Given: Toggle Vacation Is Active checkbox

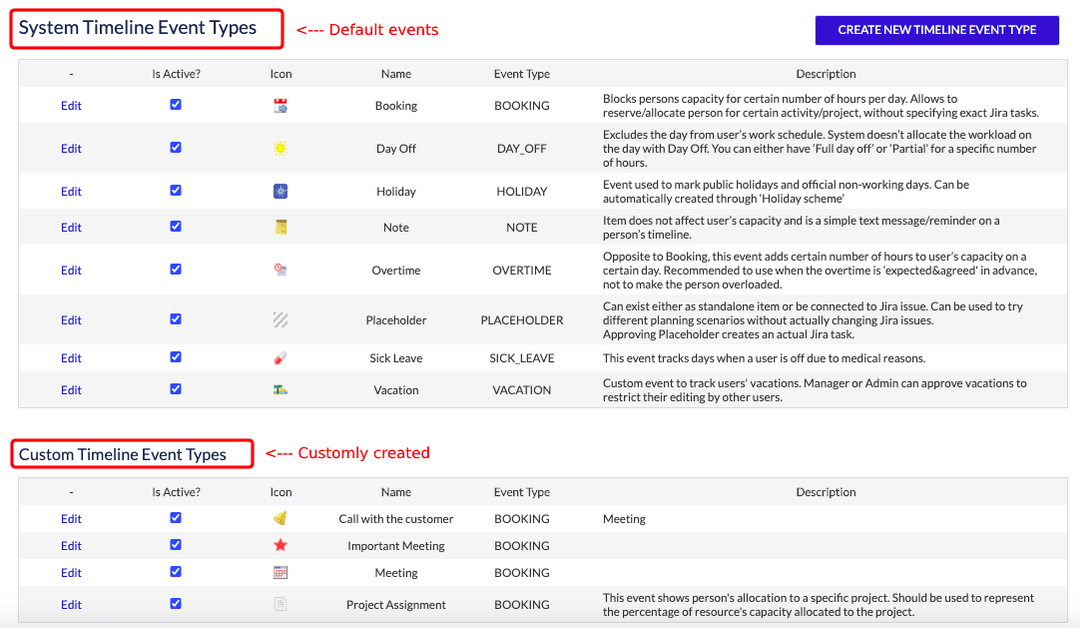Looking at the screenshot, I should [x=176, y=389].
